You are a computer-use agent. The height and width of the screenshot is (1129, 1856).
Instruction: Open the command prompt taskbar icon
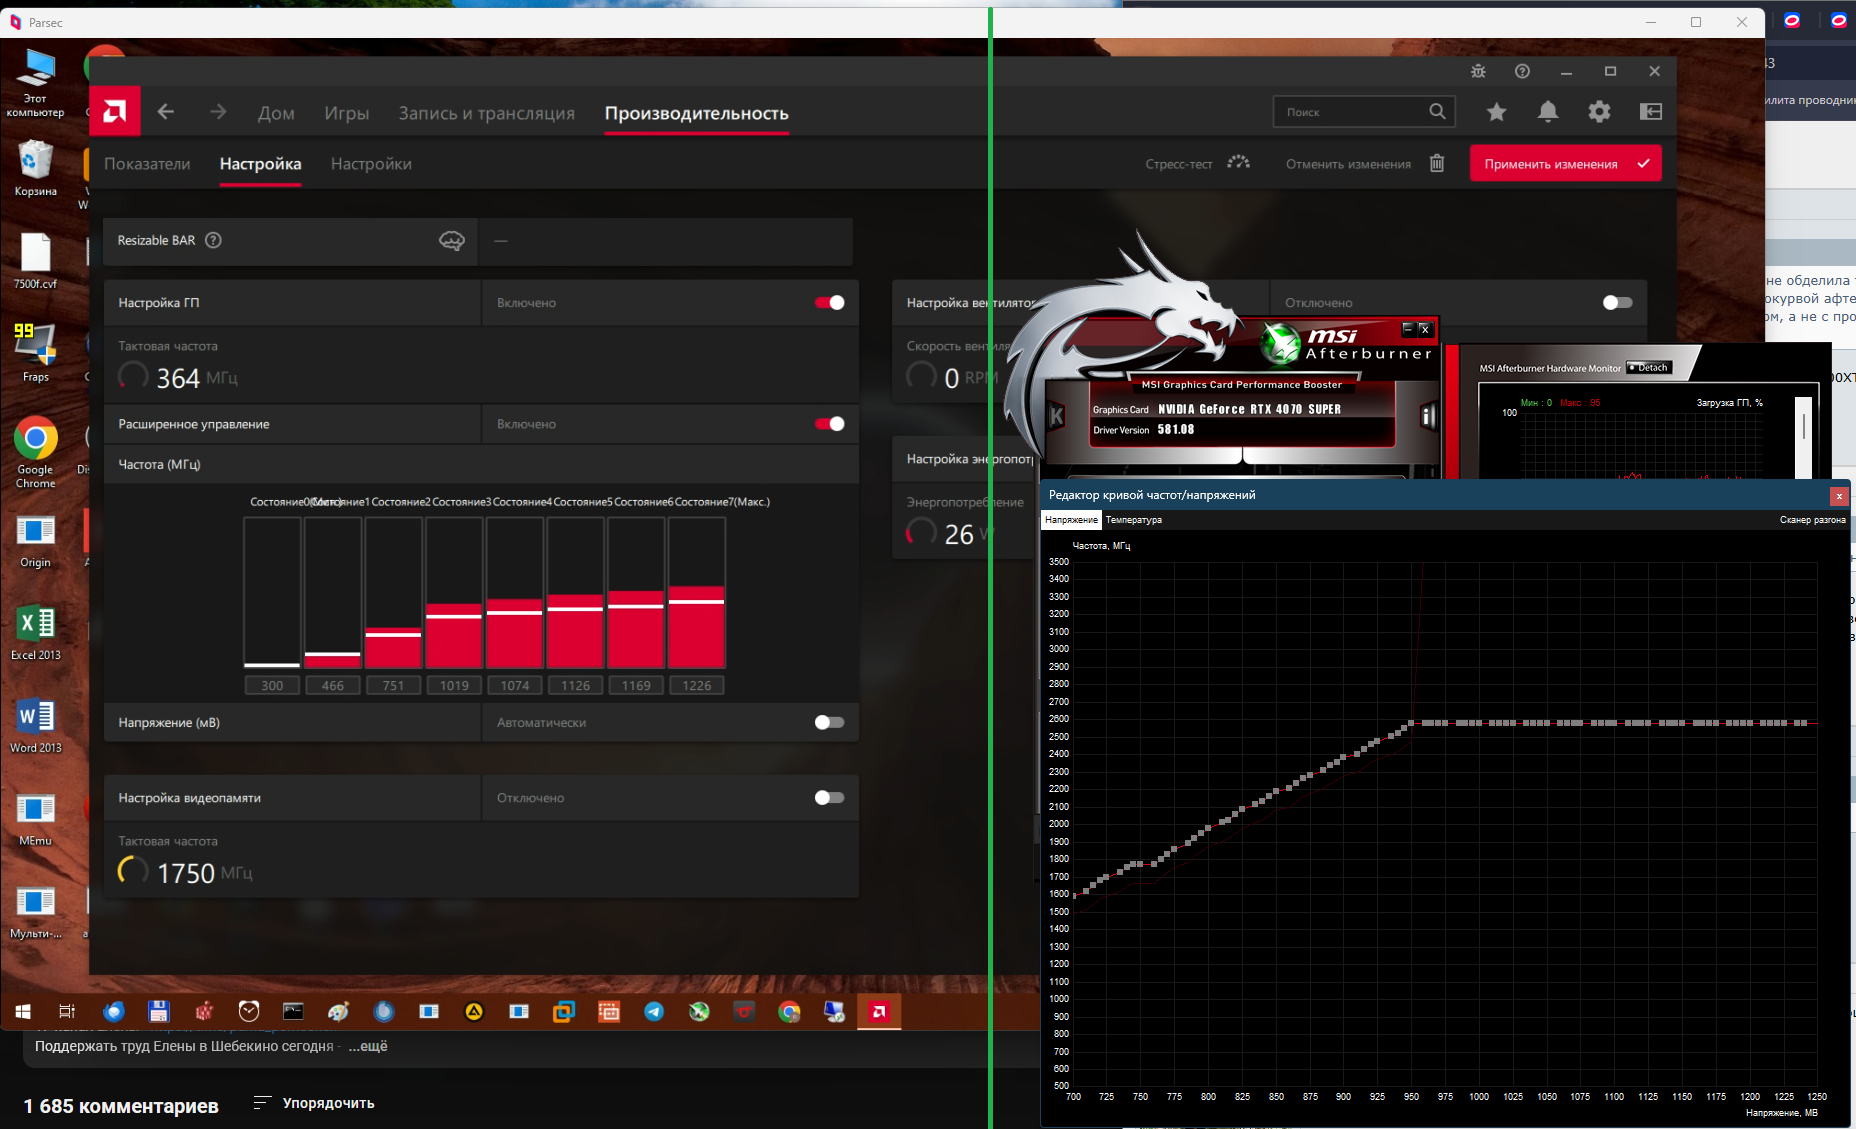pos(293,1012)
